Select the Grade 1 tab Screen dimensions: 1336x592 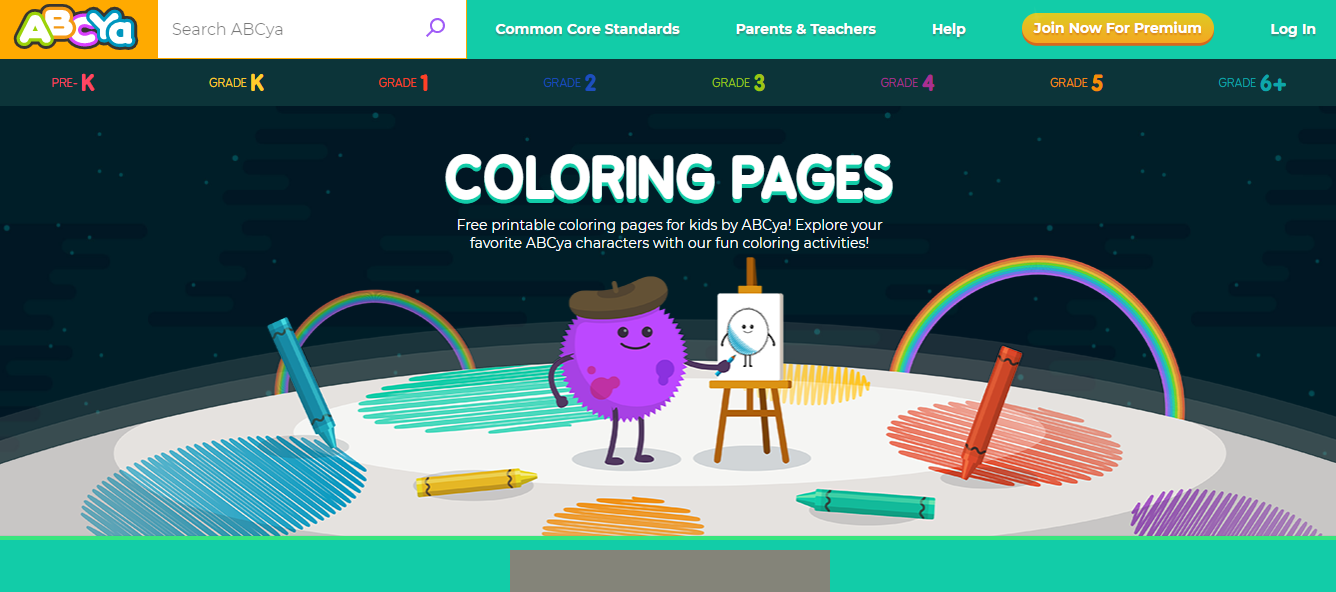point(403,83)
